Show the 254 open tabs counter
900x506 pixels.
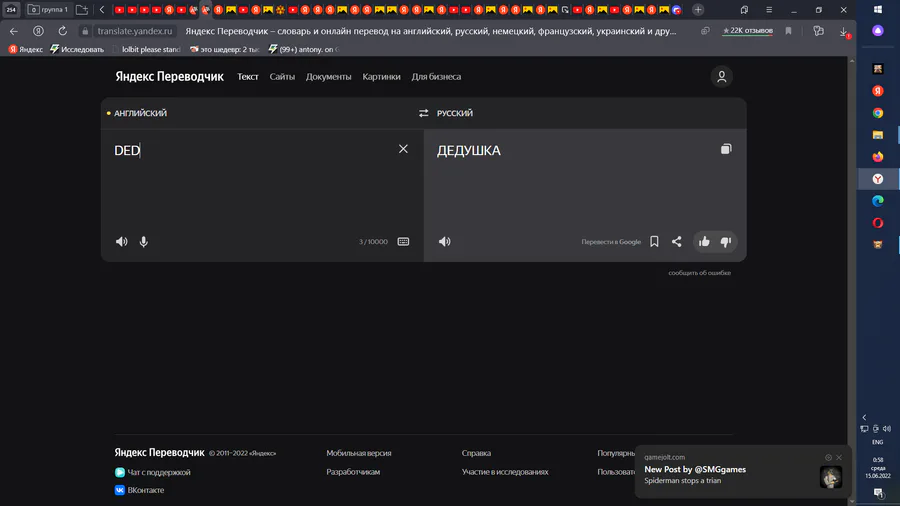click(11, 10)
